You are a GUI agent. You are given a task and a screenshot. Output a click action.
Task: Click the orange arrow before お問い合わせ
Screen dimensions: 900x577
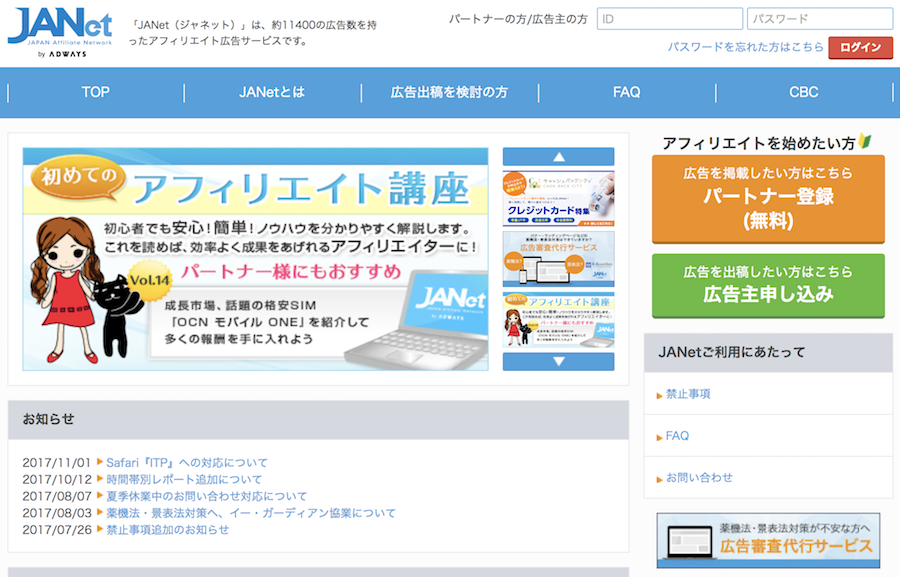[x=660, y=479]
